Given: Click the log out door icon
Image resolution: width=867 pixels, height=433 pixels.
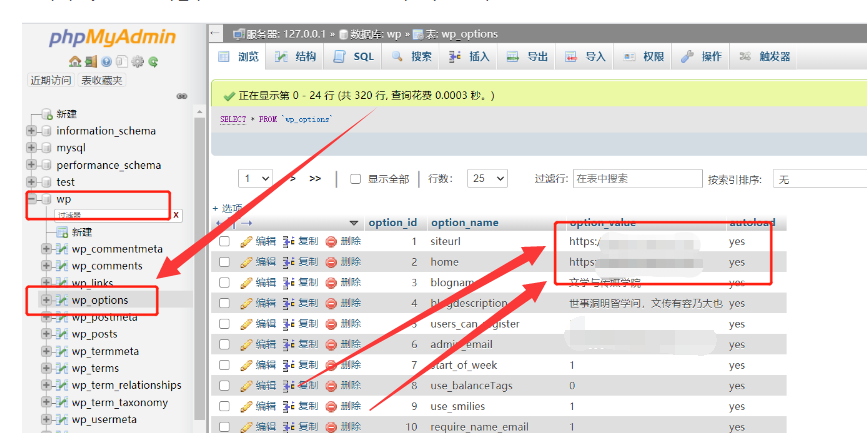Looking at the screenshot, I should point(91,61).
